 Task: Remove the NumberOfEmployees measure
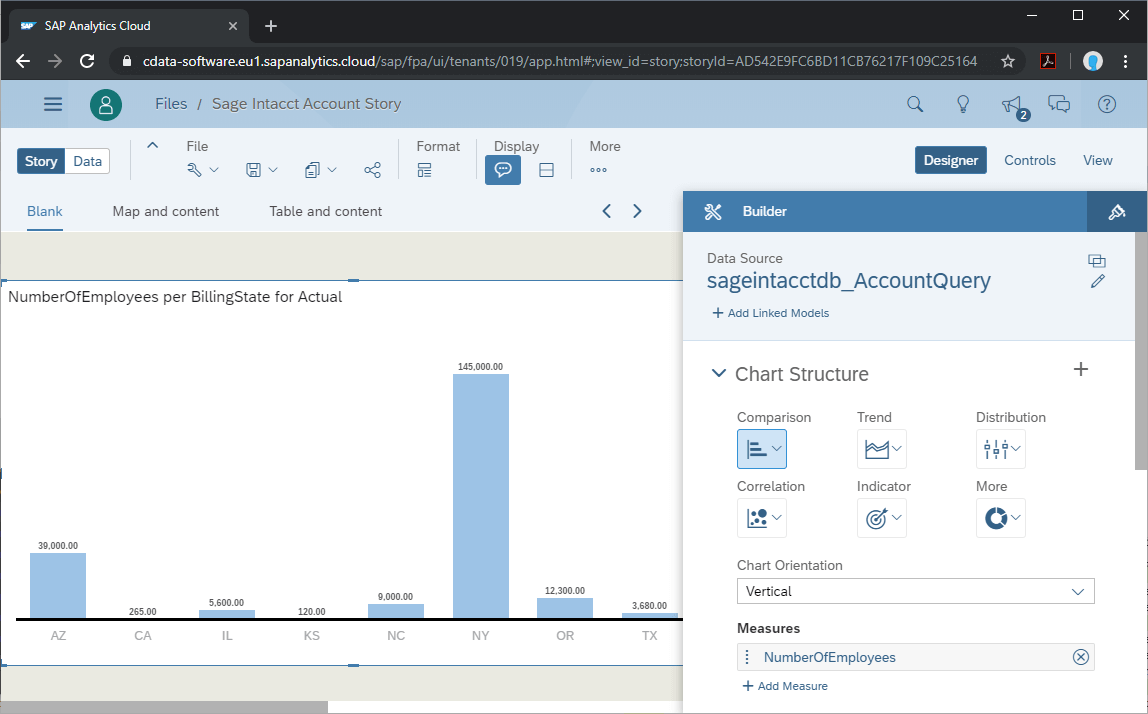pyautogui.click(x=1080, y=657)
